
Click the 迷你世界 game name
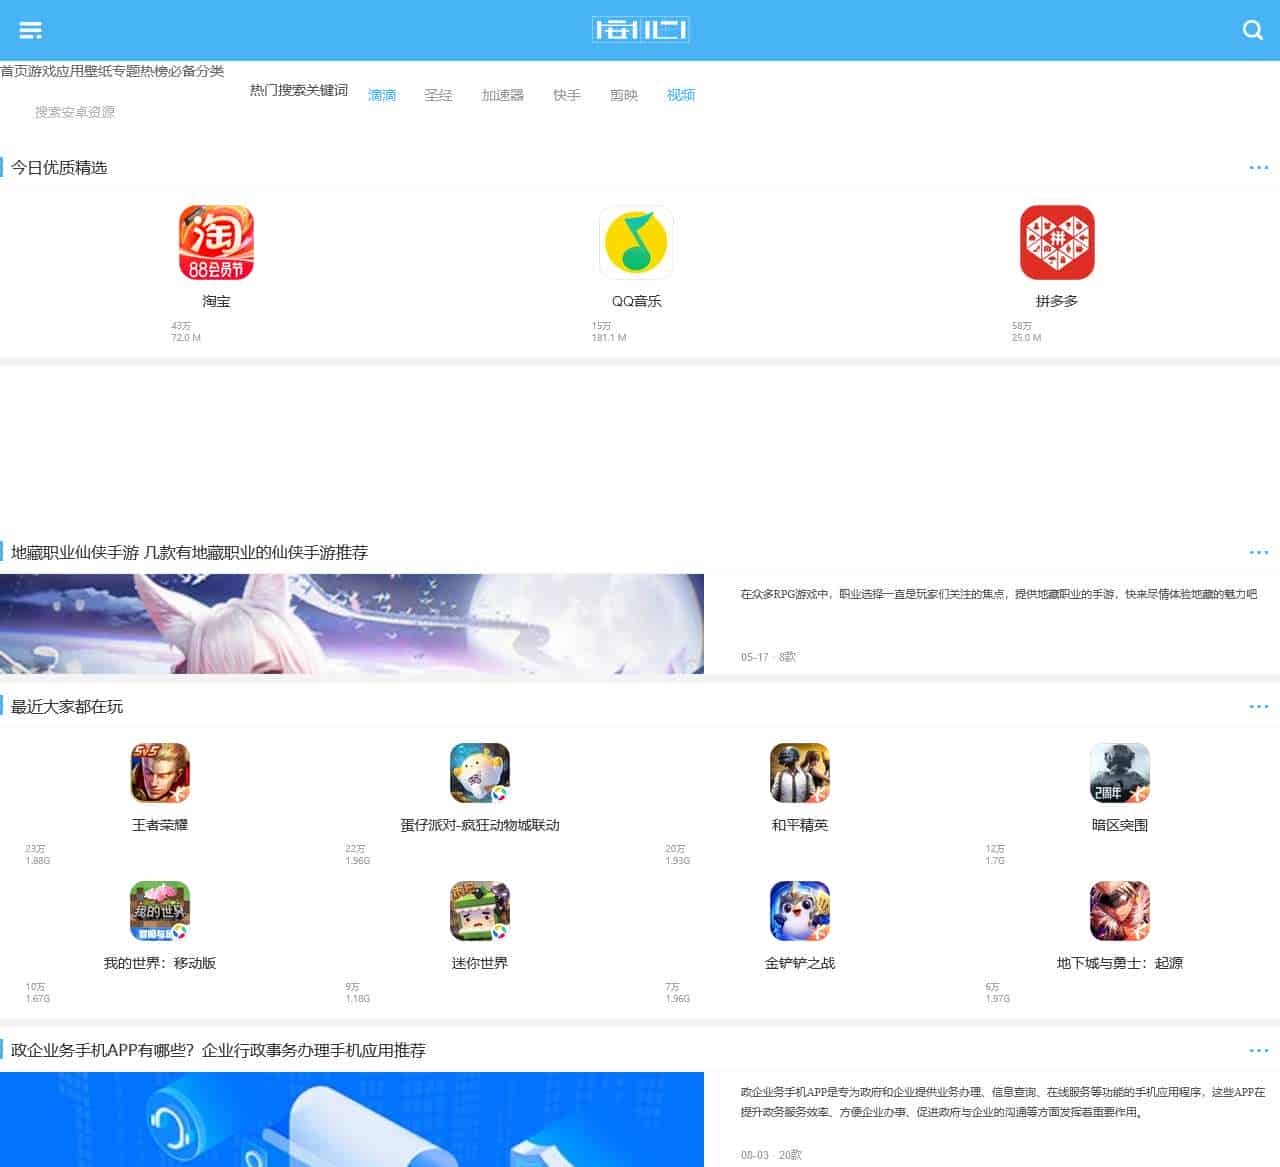pos(480,963)
